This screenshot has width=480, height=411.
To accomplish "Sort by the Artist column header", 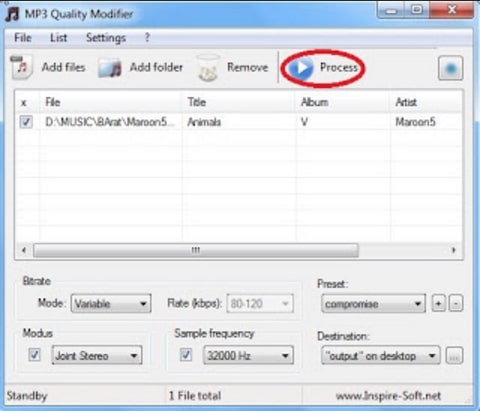I will pos(426,102).
